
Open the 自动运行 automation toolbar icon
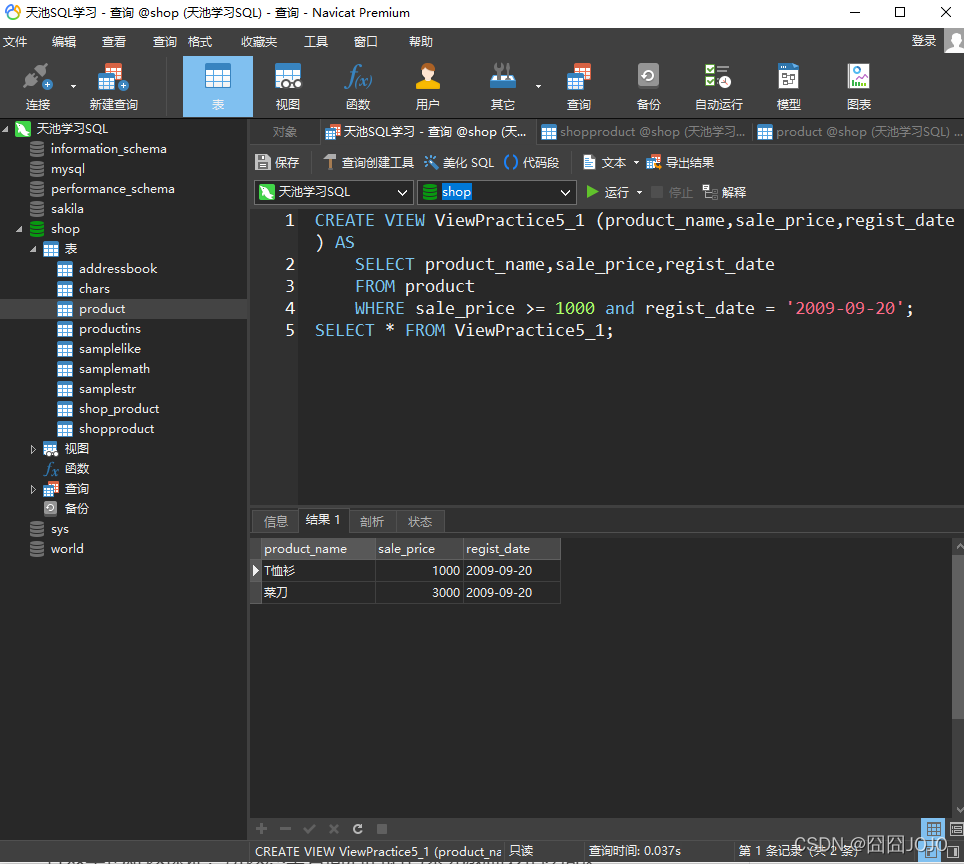pos(718,86)
